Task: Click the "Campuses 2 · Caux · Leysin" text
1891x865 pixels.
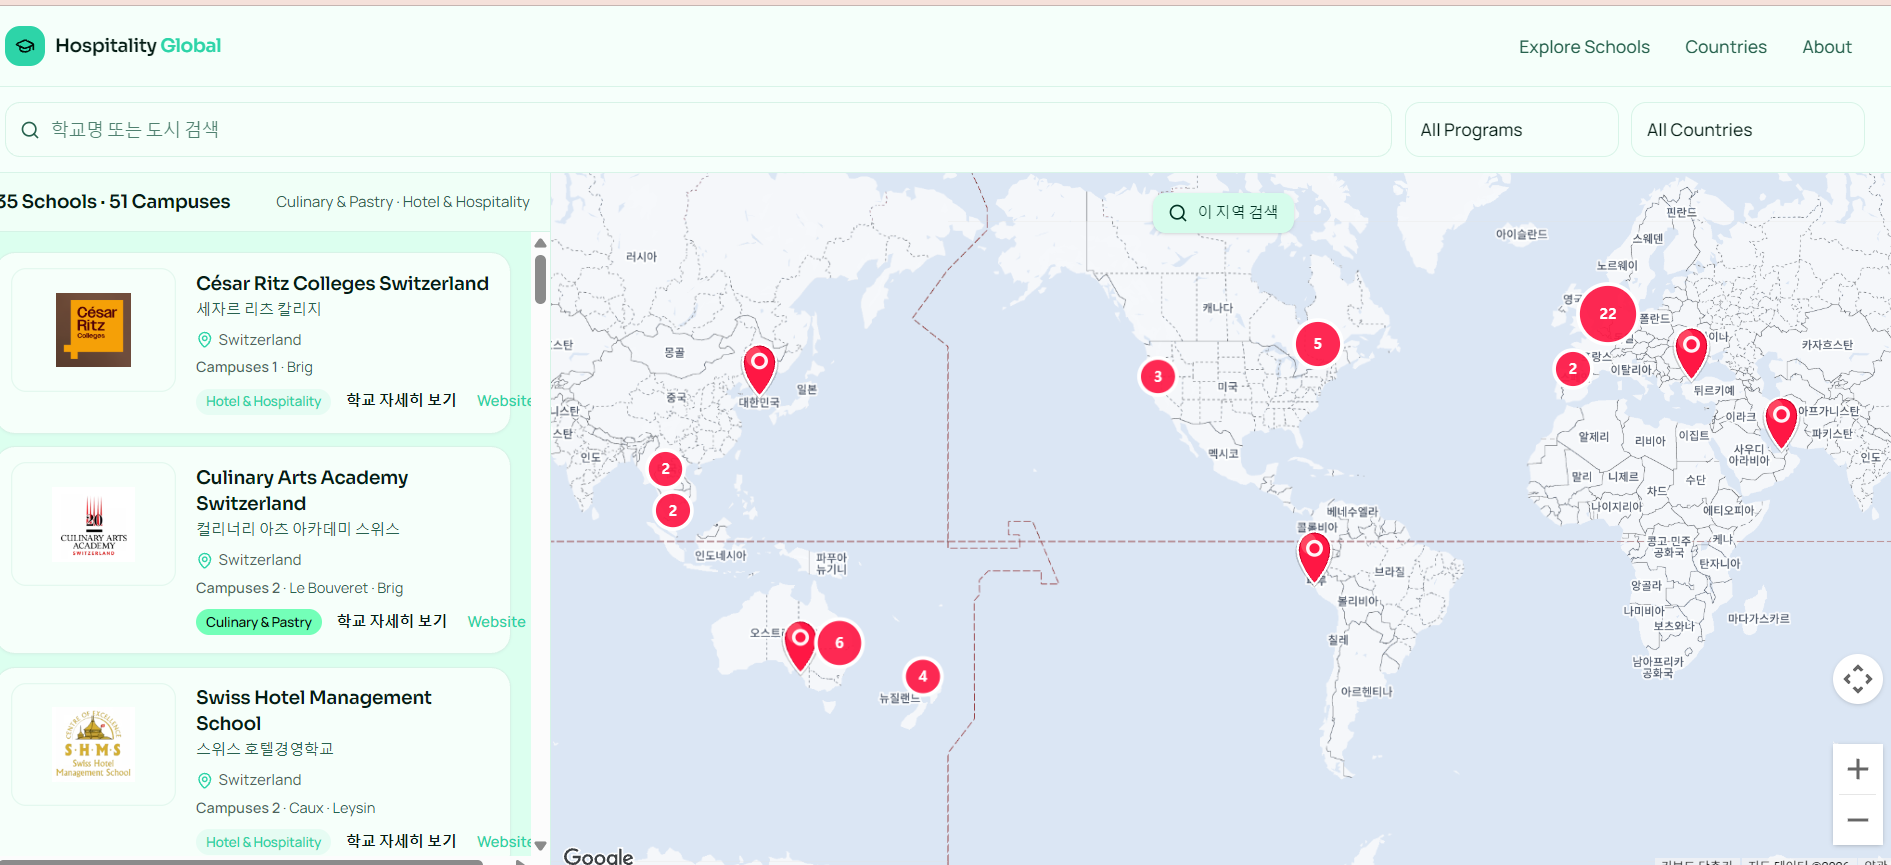Action: pos(285,808)
